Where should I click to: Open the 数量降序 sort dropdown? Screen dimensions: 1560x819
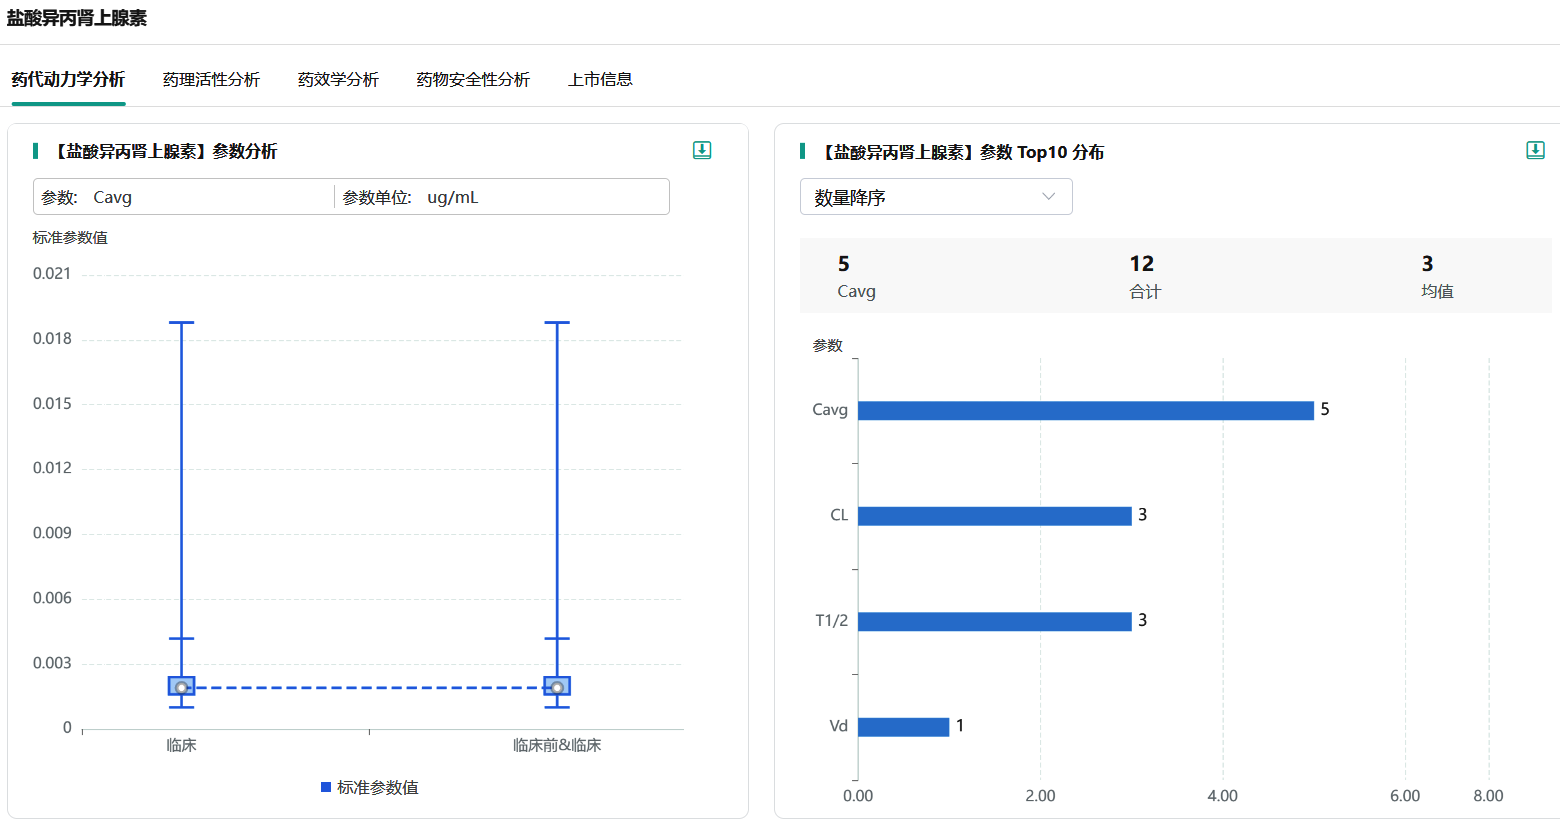(x=935, y=197)
